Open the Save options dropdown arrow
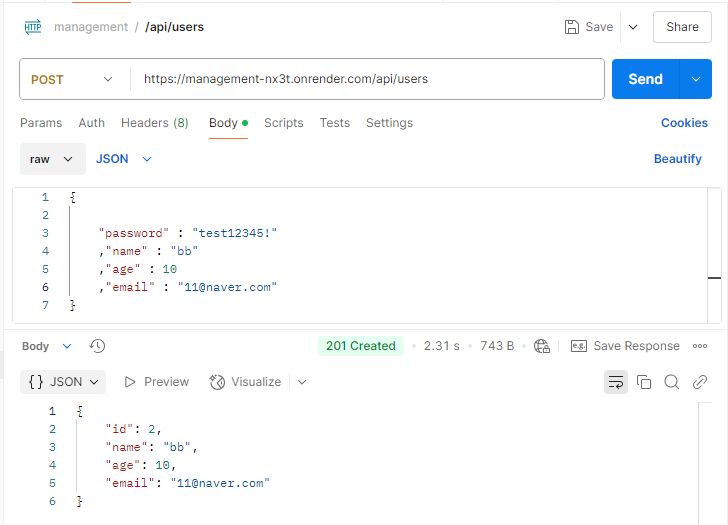This screenshot has width=728, height=525. (633, 27)
